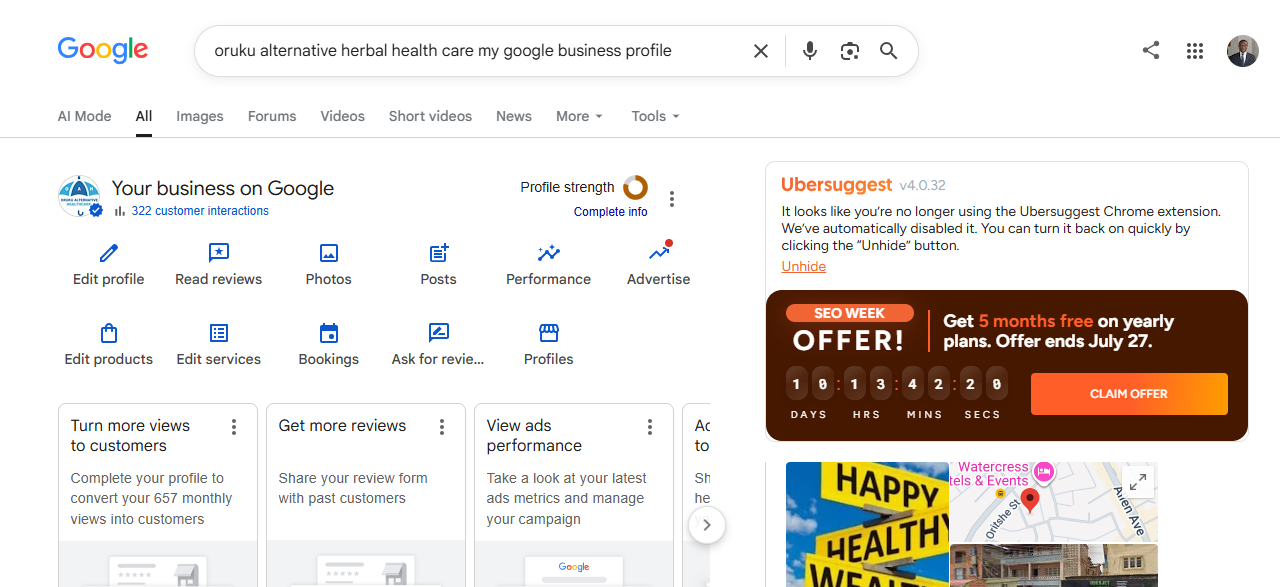Click the share icon in header
The image size is (1280, 587).
[x=1151, y=50]
